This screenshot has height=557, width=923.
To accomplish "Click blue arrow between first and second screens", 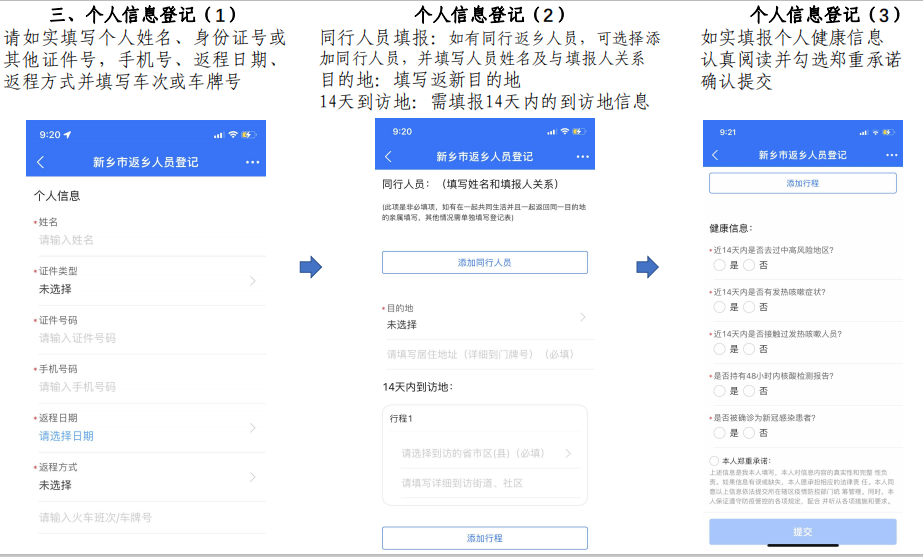I will click(311, 267).
